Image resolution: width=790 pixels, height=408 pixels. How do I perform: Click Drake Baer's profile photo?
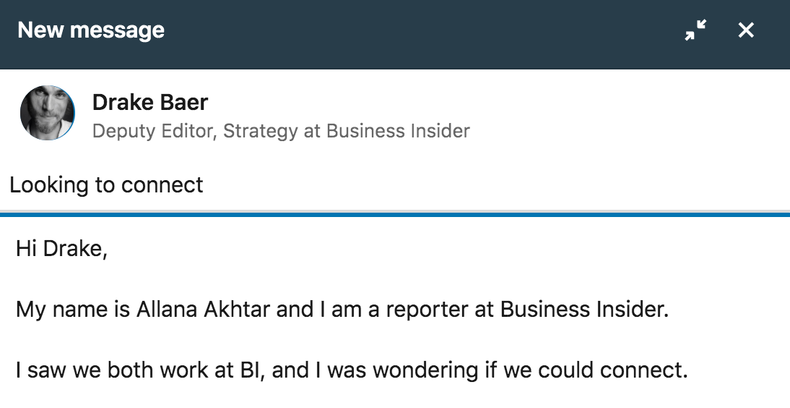point(48,113)
